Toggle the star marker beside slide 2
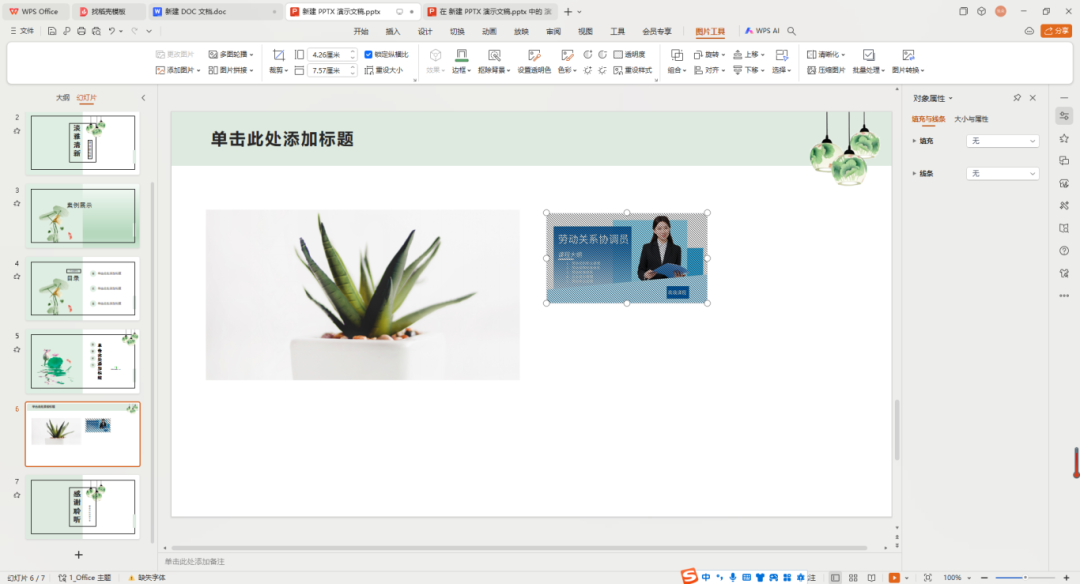 point(17,131)
